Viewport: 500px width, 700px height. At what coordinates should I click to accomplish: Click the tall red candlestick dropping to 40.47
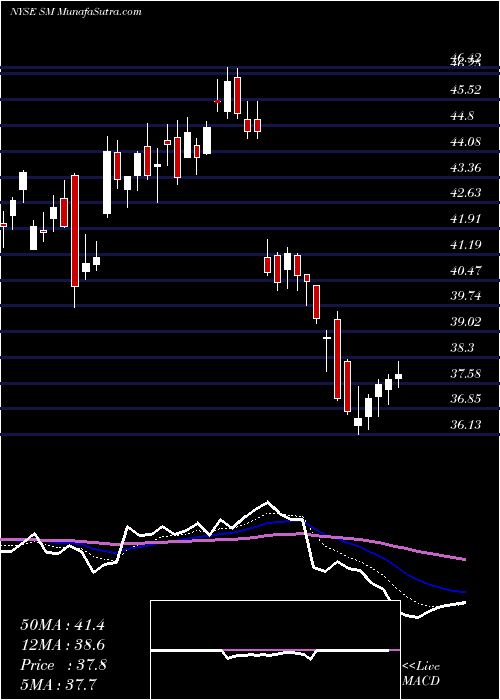click(x=75, y=240)
